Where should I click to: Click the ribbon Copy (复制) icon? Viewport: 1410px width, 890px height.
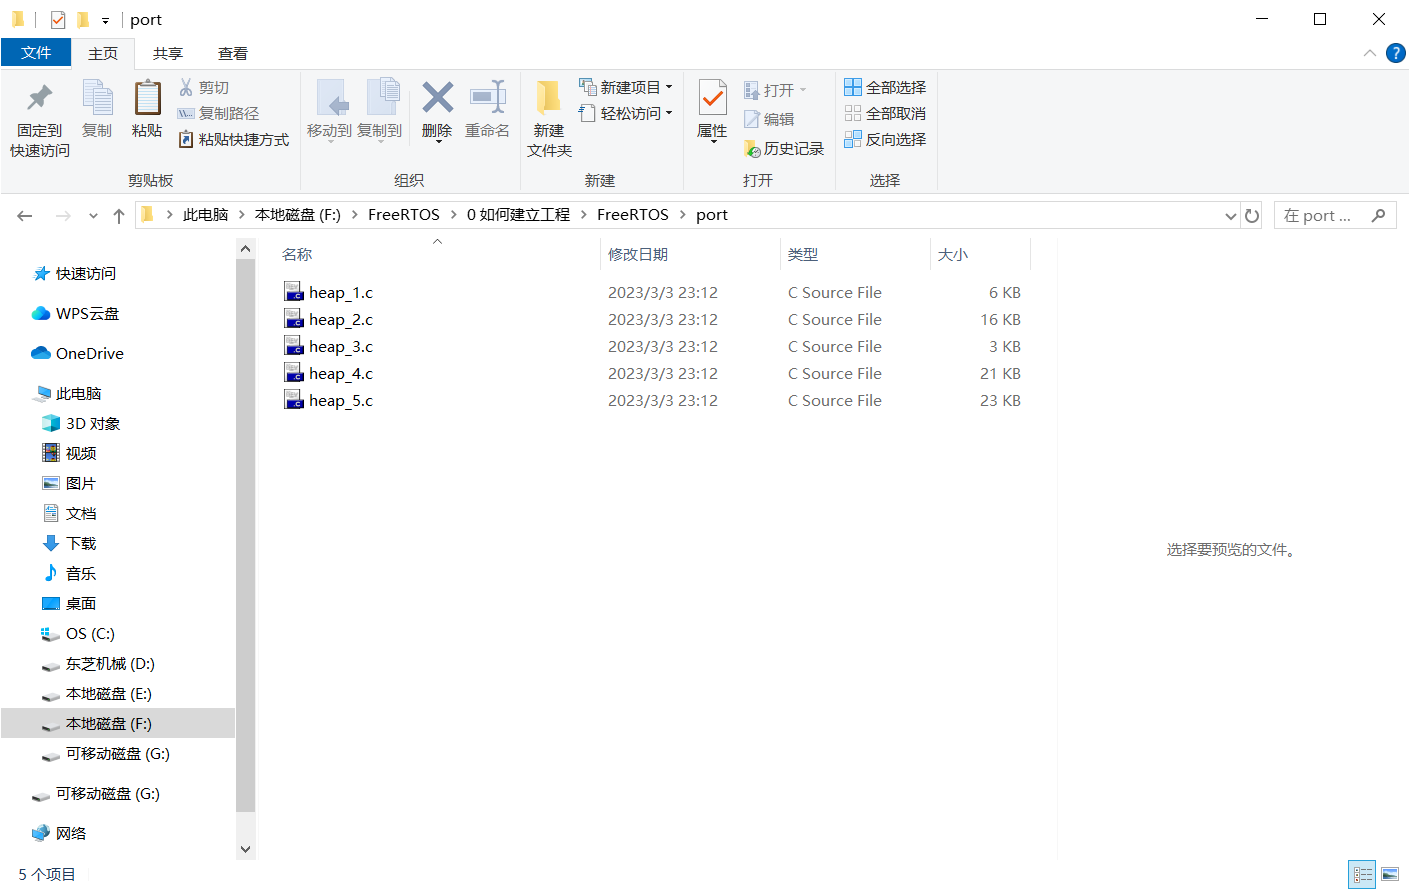coord(97,108)
